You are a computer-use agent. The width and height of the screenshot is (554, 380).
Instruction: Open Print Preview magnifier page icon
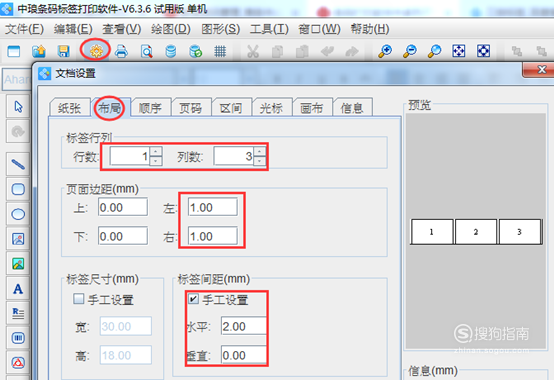coord(146,52)
